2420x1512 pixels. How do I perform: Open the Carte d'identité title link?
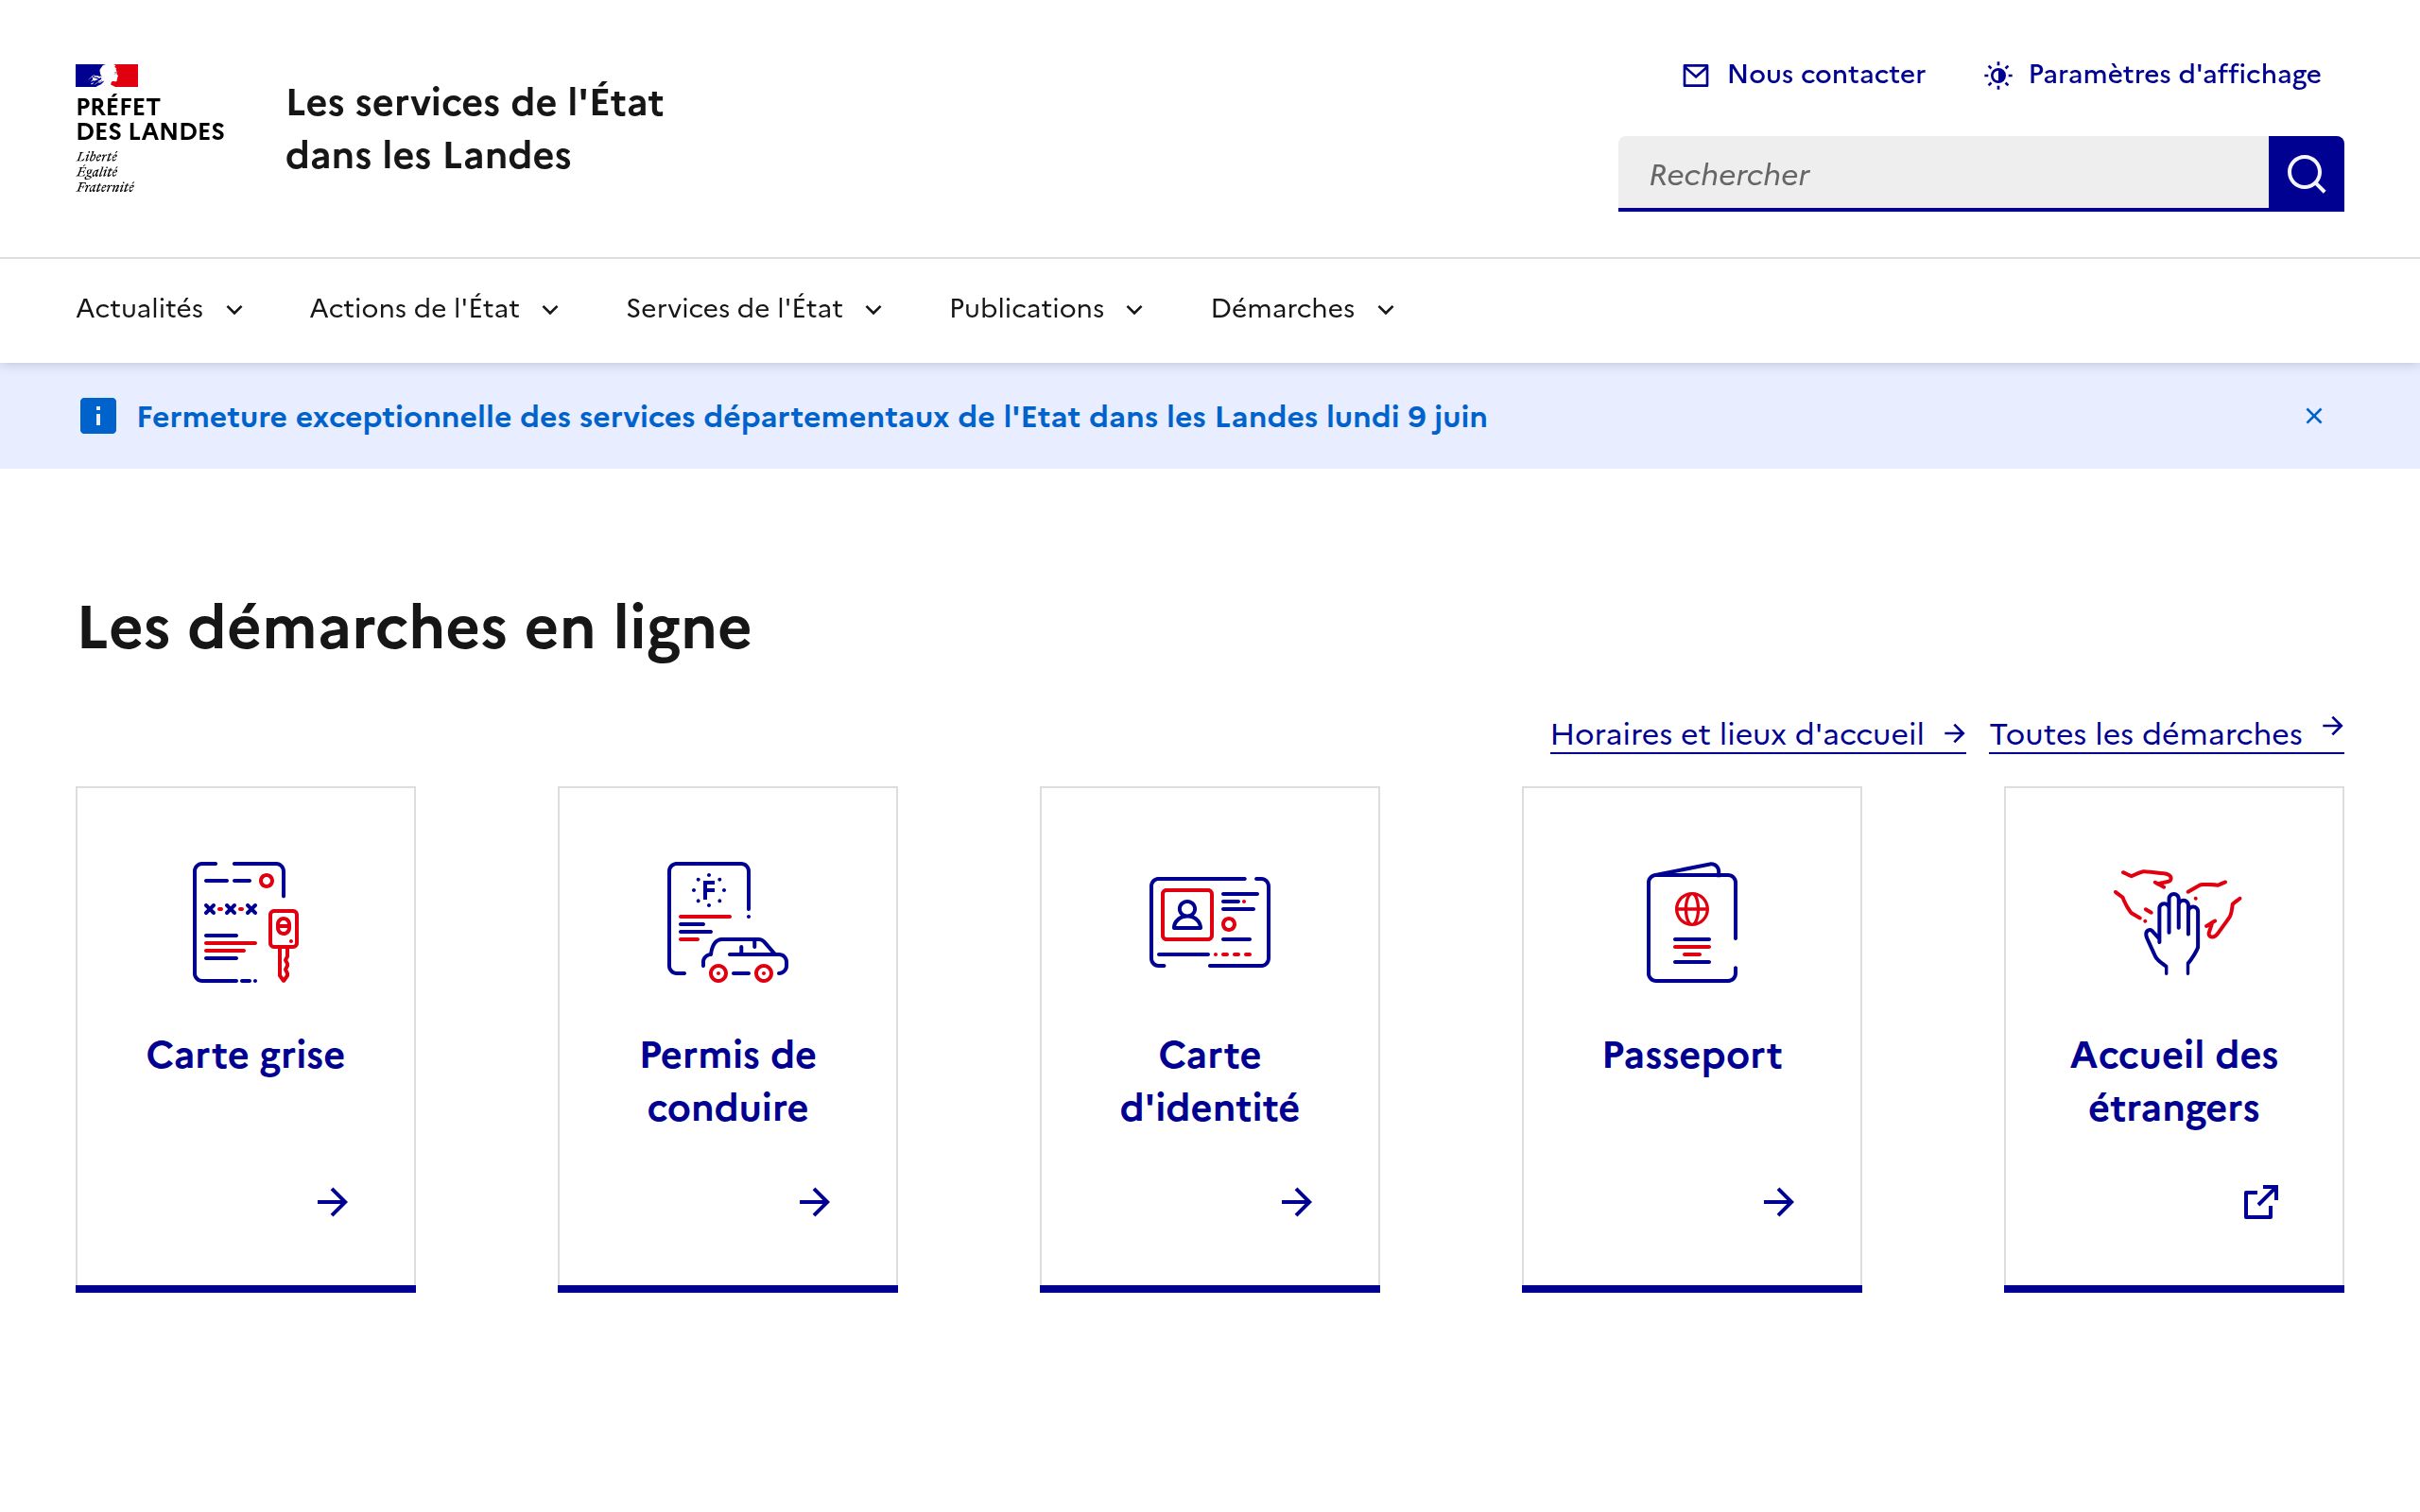[x=1210, y=1081]
